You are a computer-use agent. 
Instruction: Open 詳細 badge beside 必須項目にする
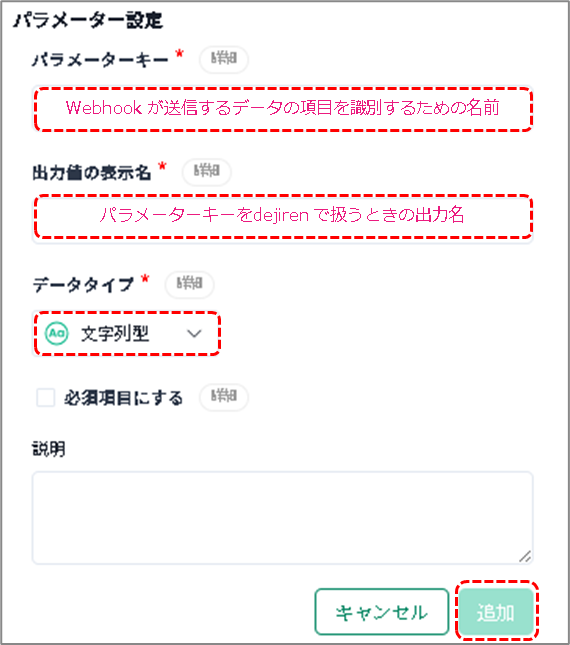tap(224, 397)
